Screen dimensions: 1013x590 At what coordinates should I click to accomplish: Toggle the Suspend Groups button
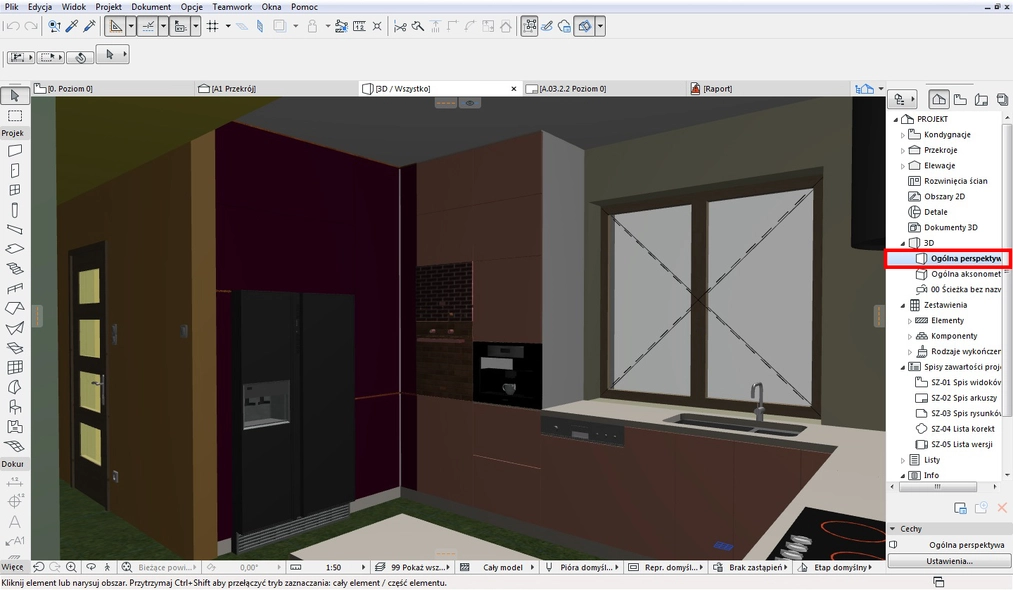click(529, 26)
